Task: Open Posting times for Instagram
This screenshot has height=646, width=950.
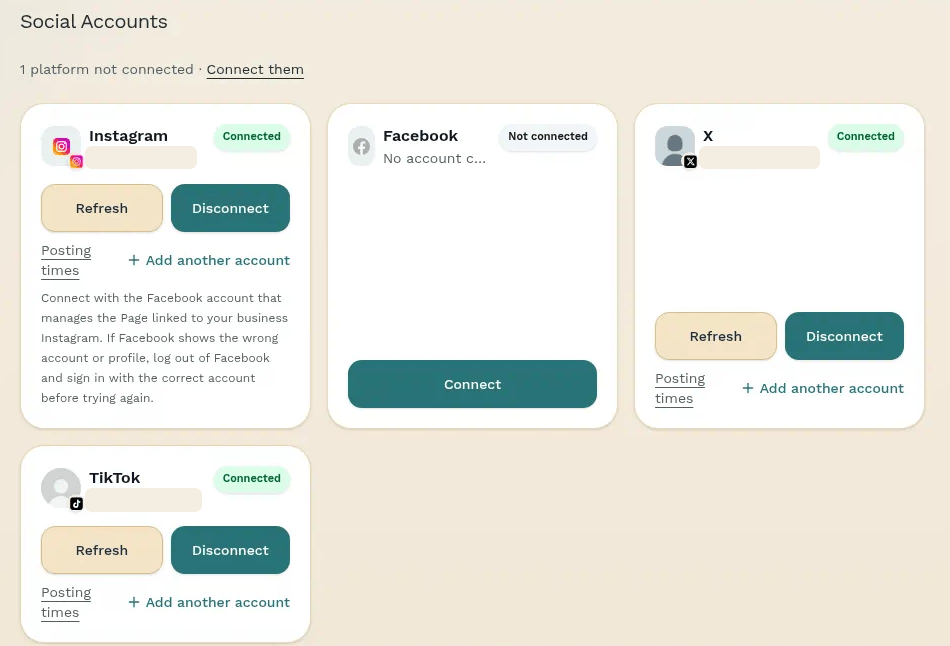Action: click(66, 260)
